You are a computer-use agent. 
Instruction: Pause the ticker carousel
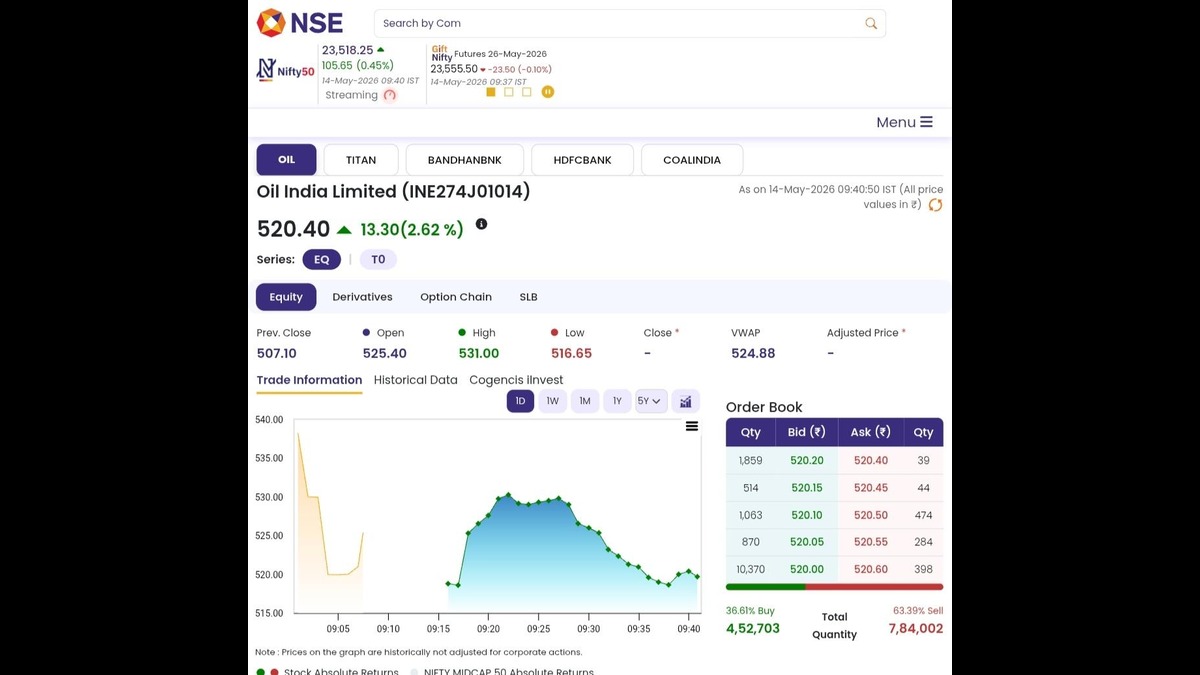coord(548,91)
